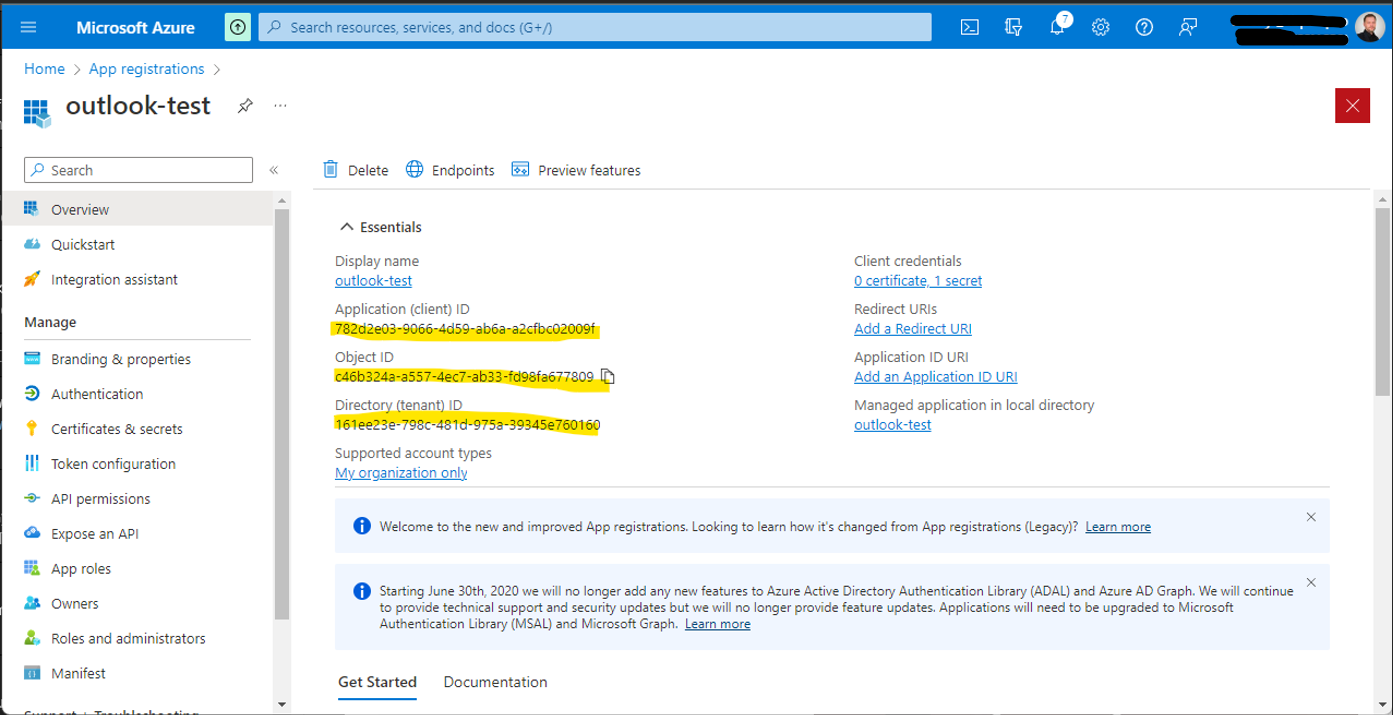Open the more options ellipsis beside outlook-test
Image resolution: width=1393 pixels, height=715 pixels.
(280, 105)
